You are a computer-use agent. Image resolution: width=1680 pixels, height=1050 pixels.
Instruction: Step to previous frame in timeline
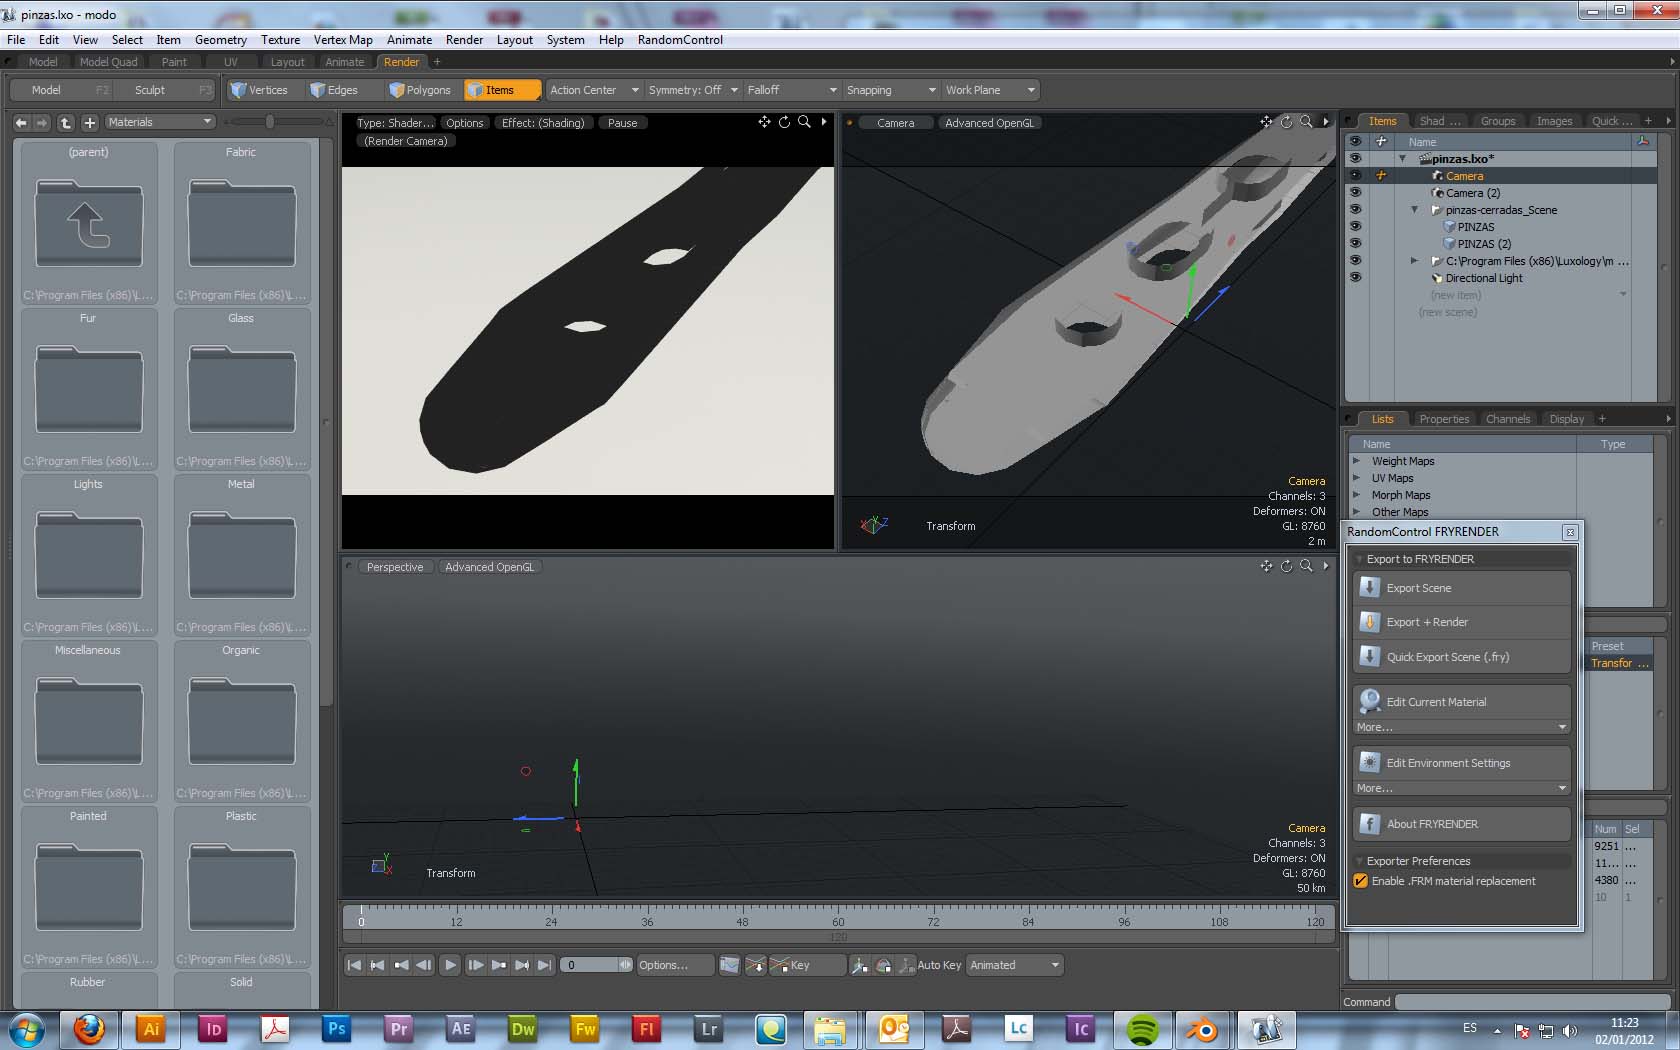(x=424, y=965)
